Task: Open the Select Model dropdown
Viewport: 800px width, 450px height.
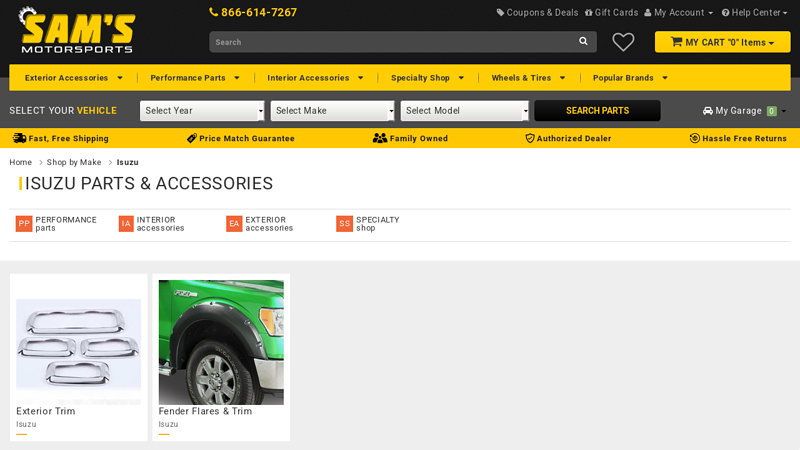Action: click(465, 111)
